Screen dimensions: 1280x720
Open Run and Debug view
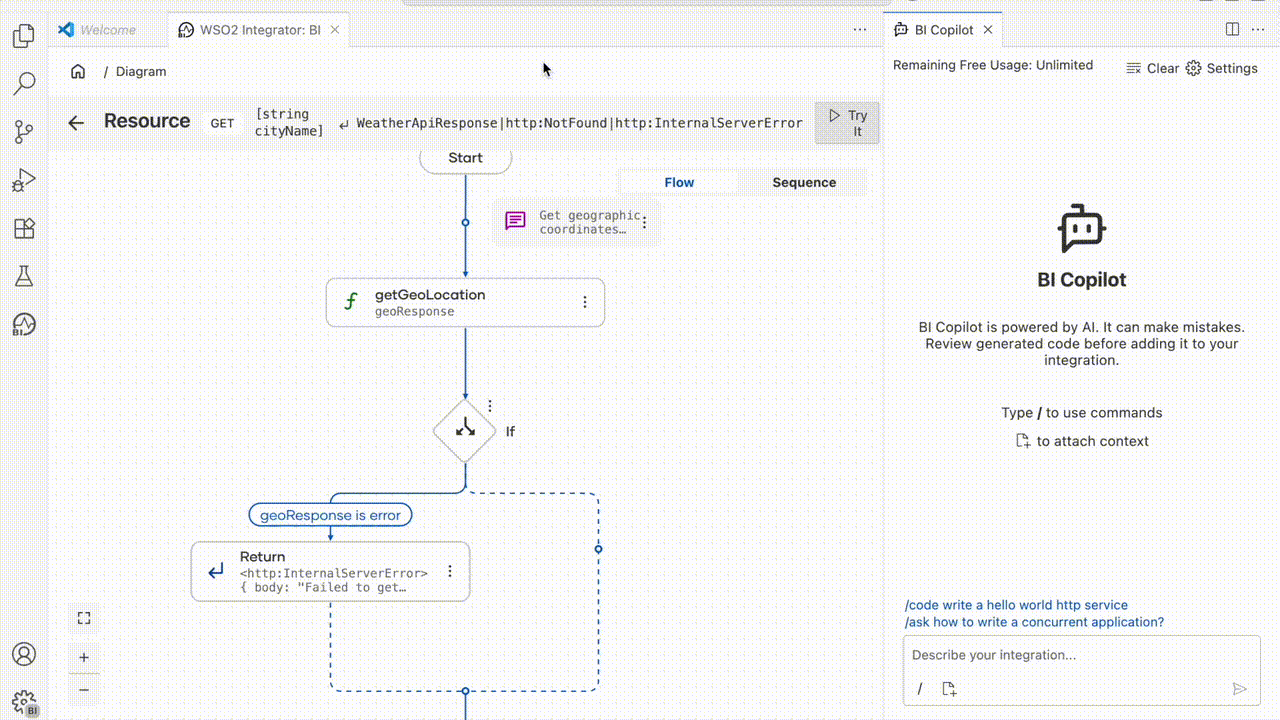click(x=24, y=180)
